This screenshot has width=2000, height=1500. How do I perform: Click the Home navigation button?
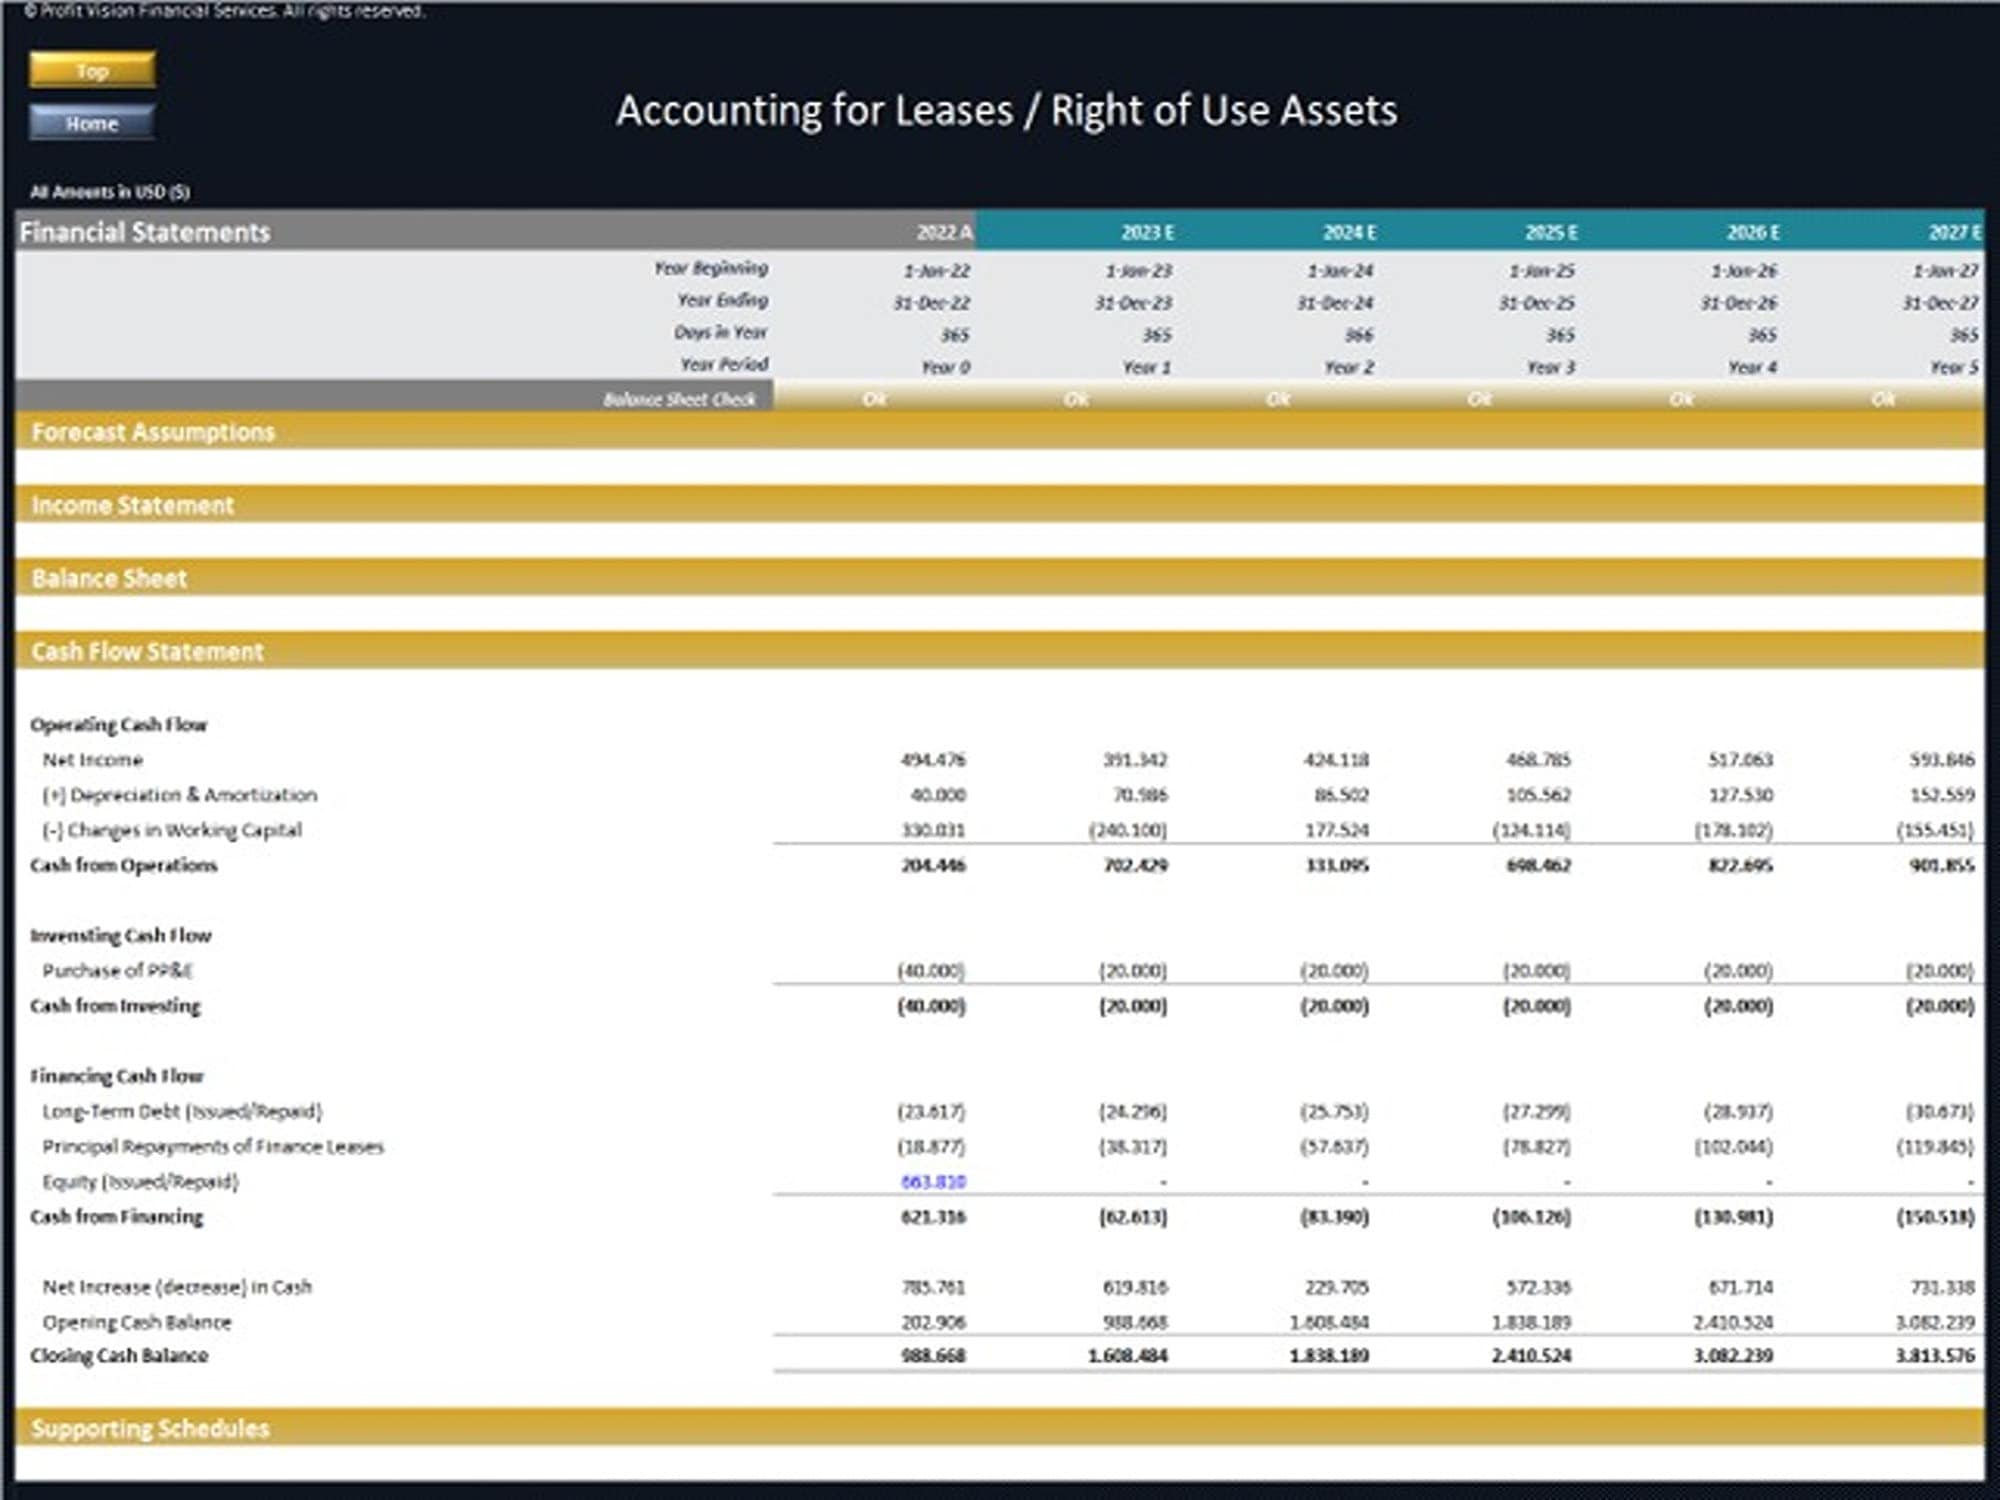coord(91,123)
